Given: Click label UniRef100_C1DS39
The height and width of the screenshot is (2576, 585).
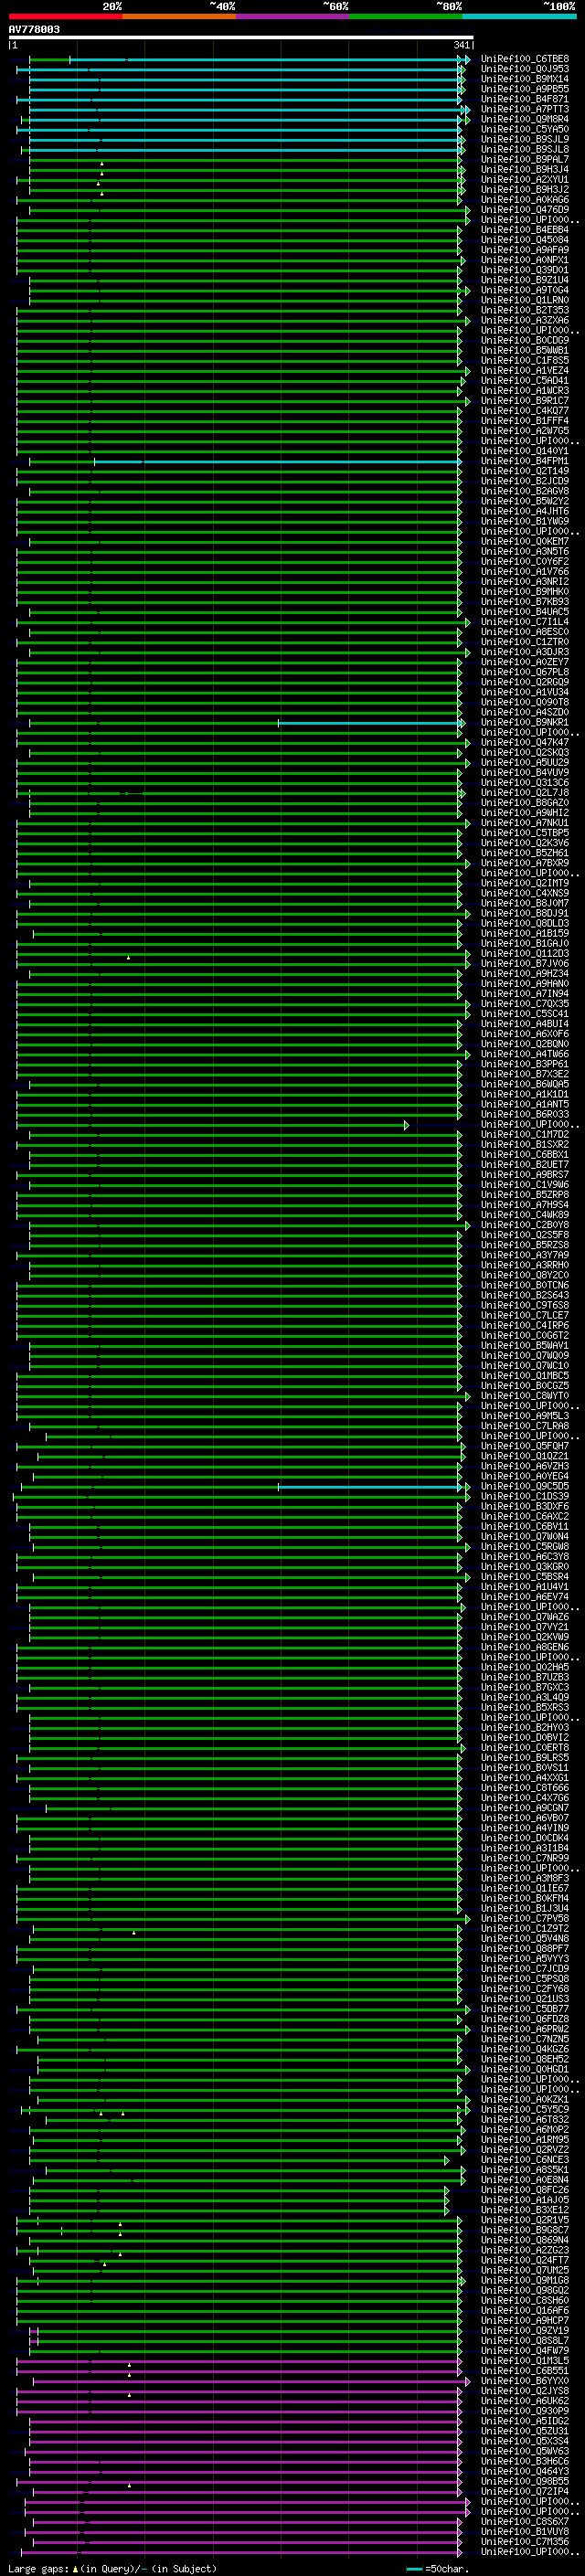Looking at the screenshot, I should coord(525,1496).
